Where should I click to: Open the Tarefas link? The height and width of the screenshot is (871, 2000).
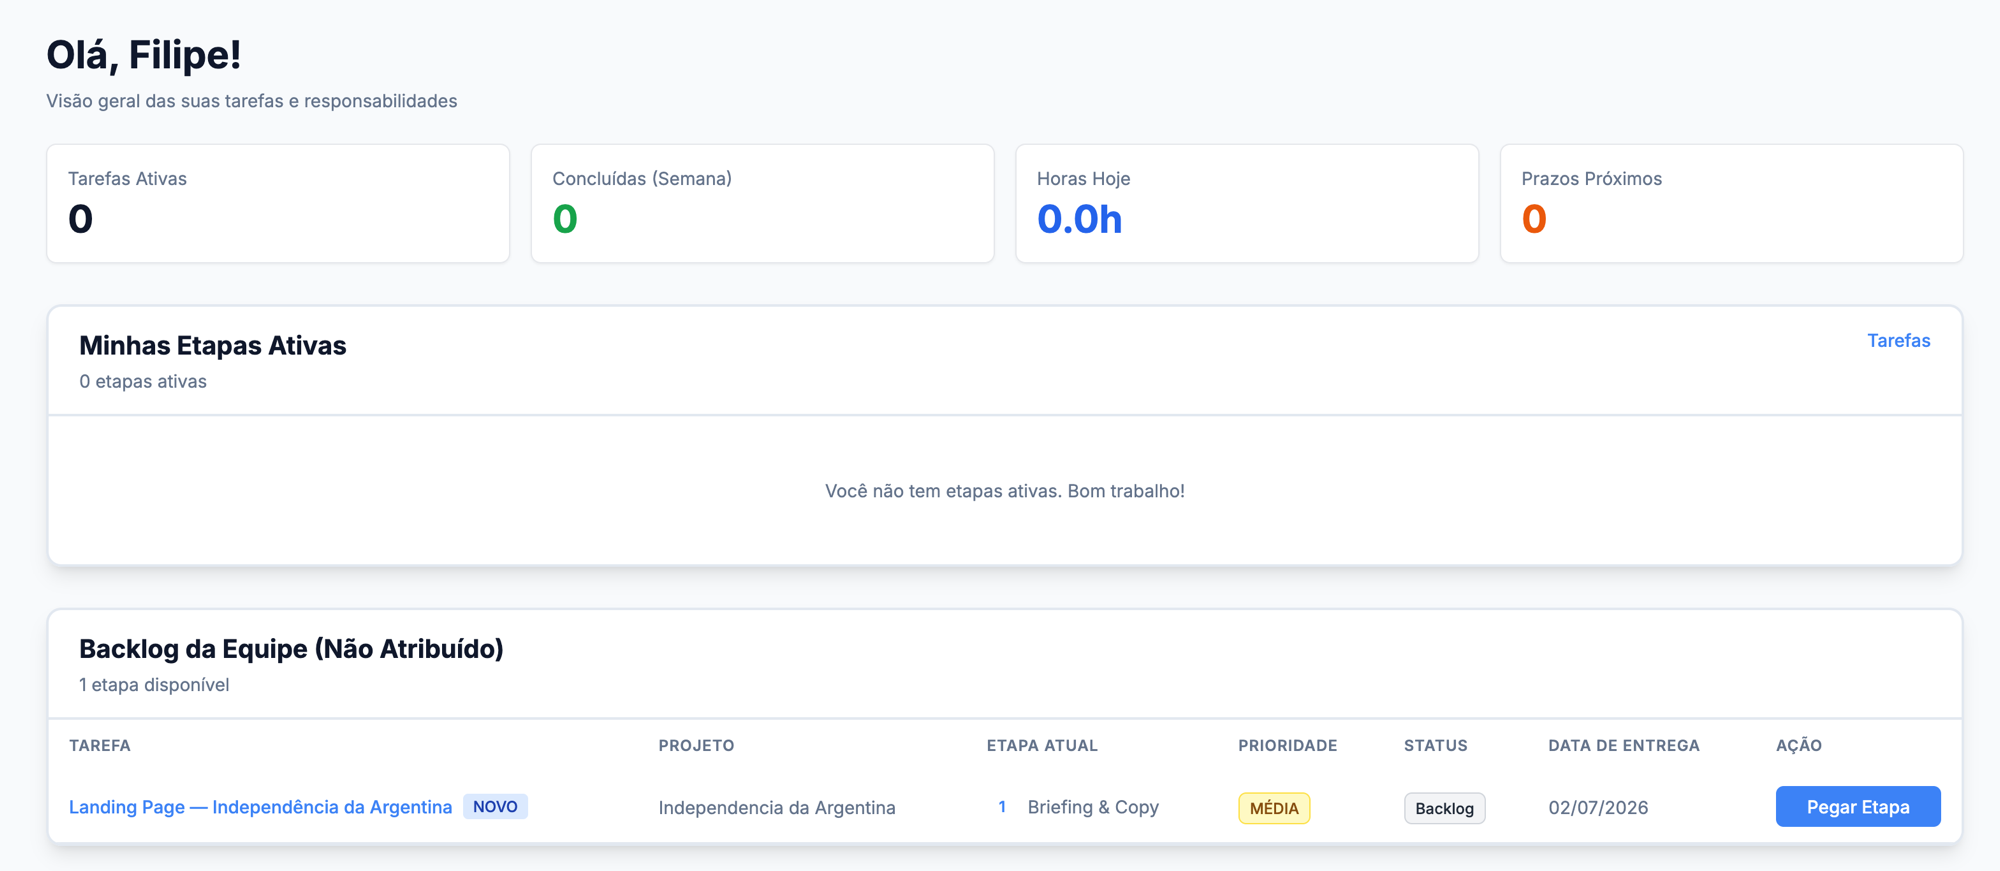[1898, 341]
